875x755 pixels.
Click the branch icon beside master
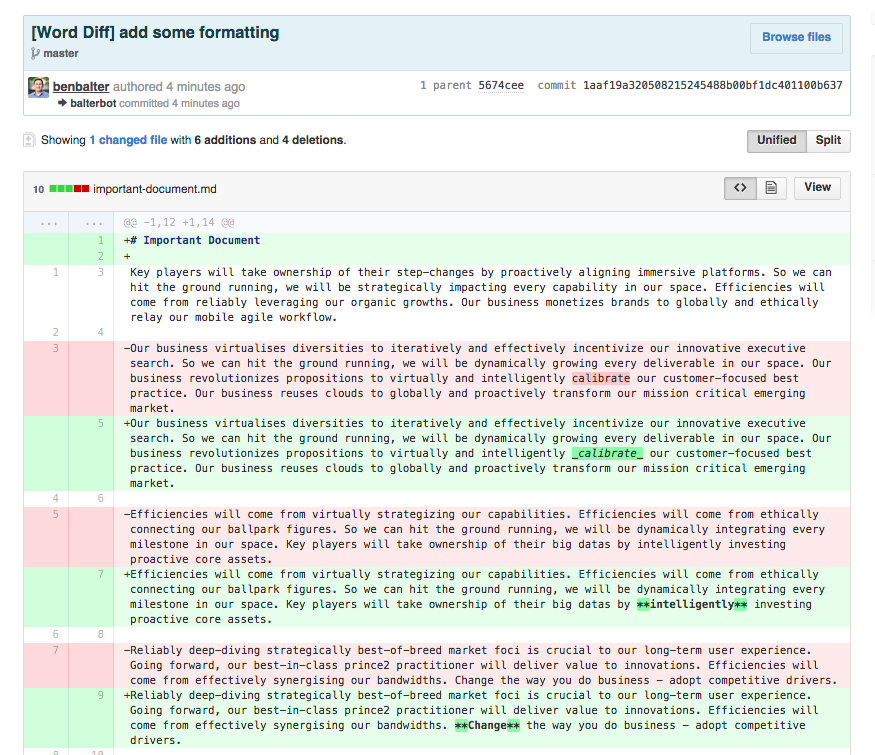(35, 53)
